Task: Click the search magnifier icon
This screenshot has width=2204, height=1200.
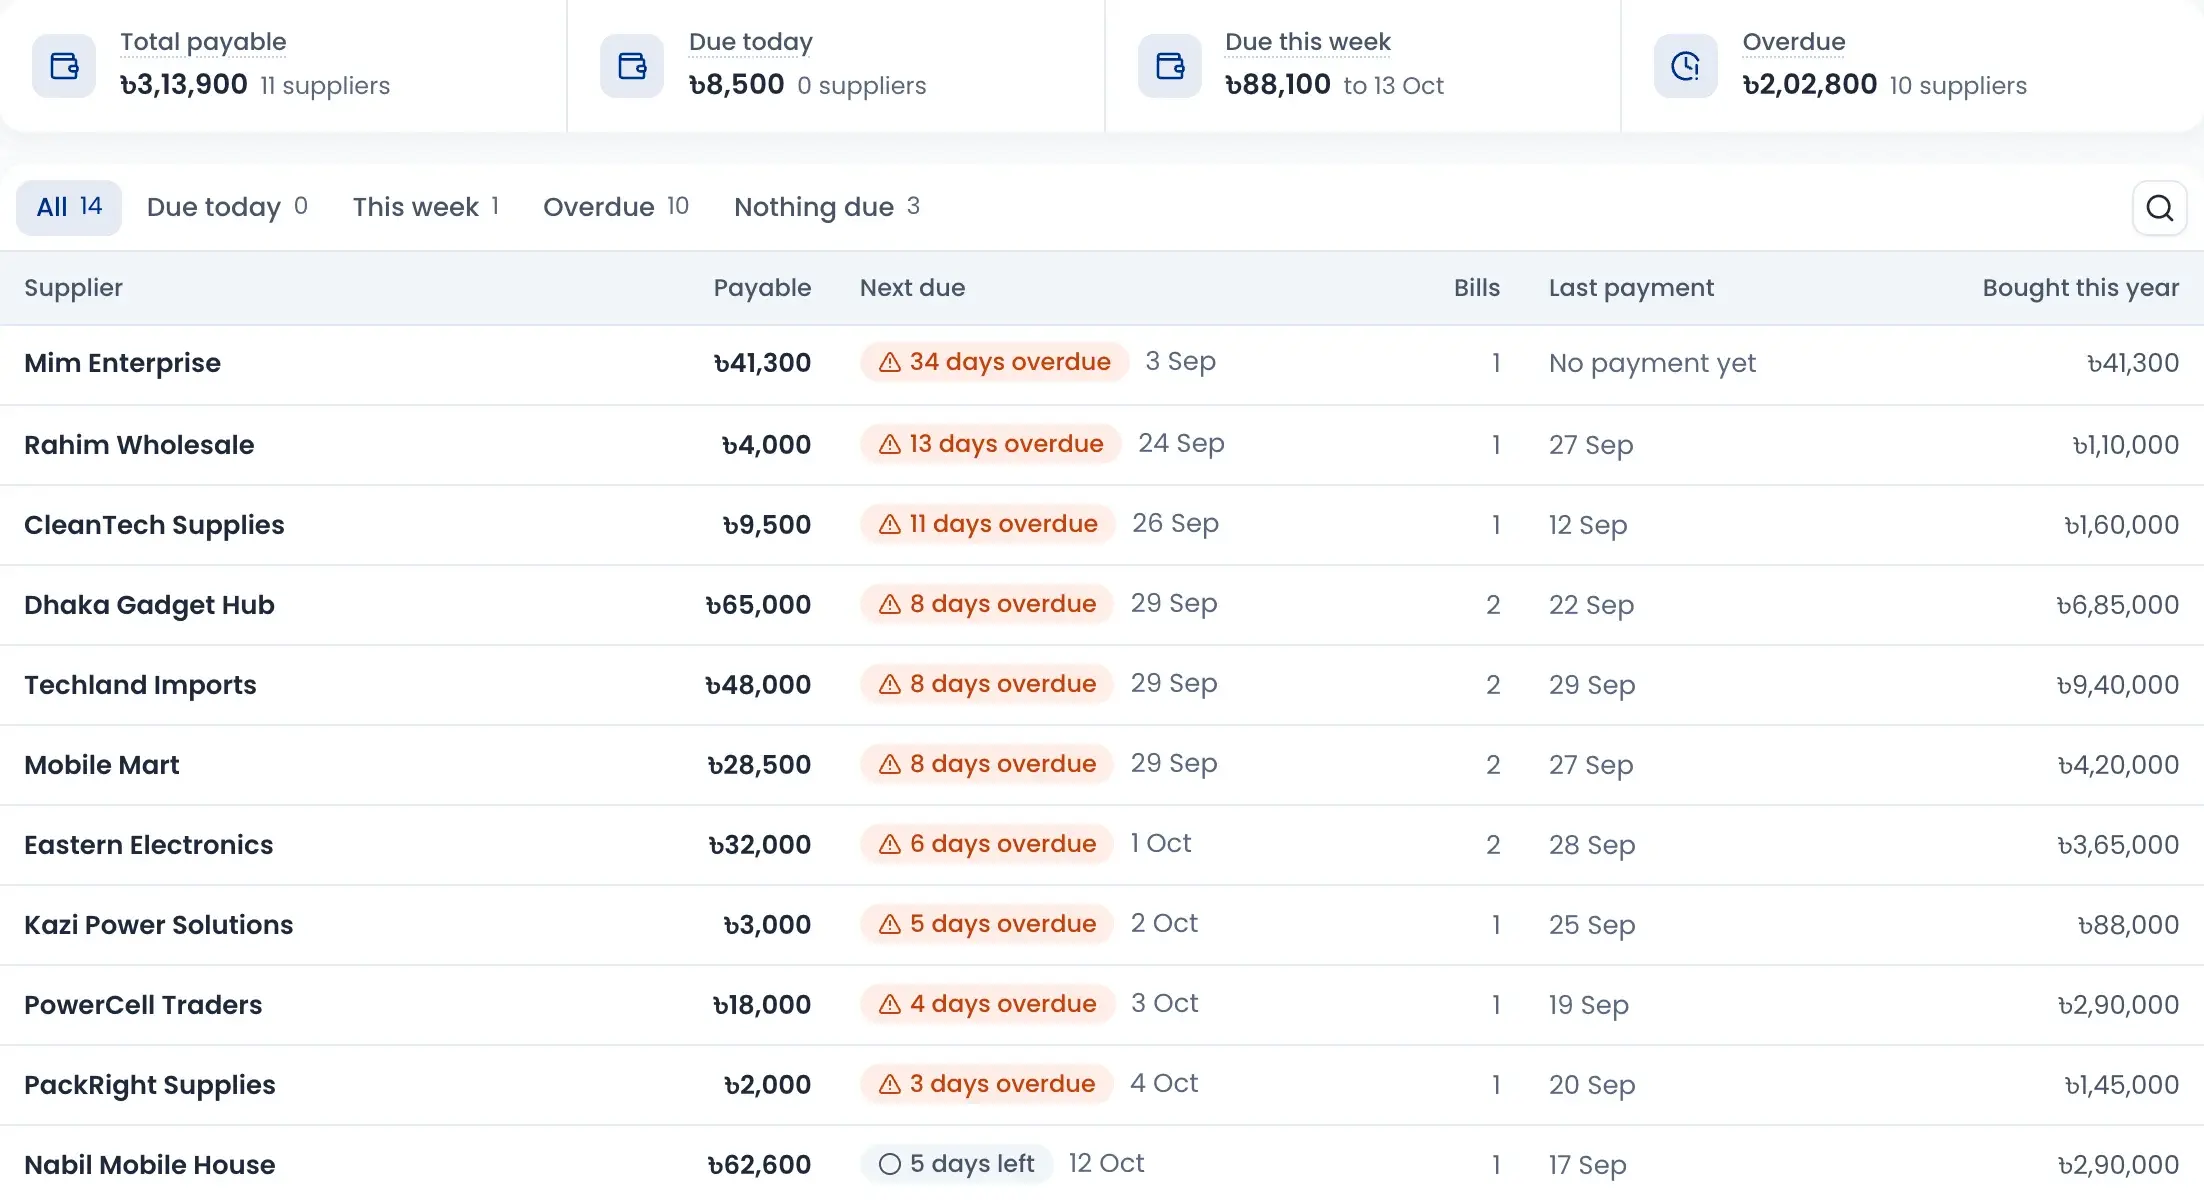Action: coord(2159,208)
